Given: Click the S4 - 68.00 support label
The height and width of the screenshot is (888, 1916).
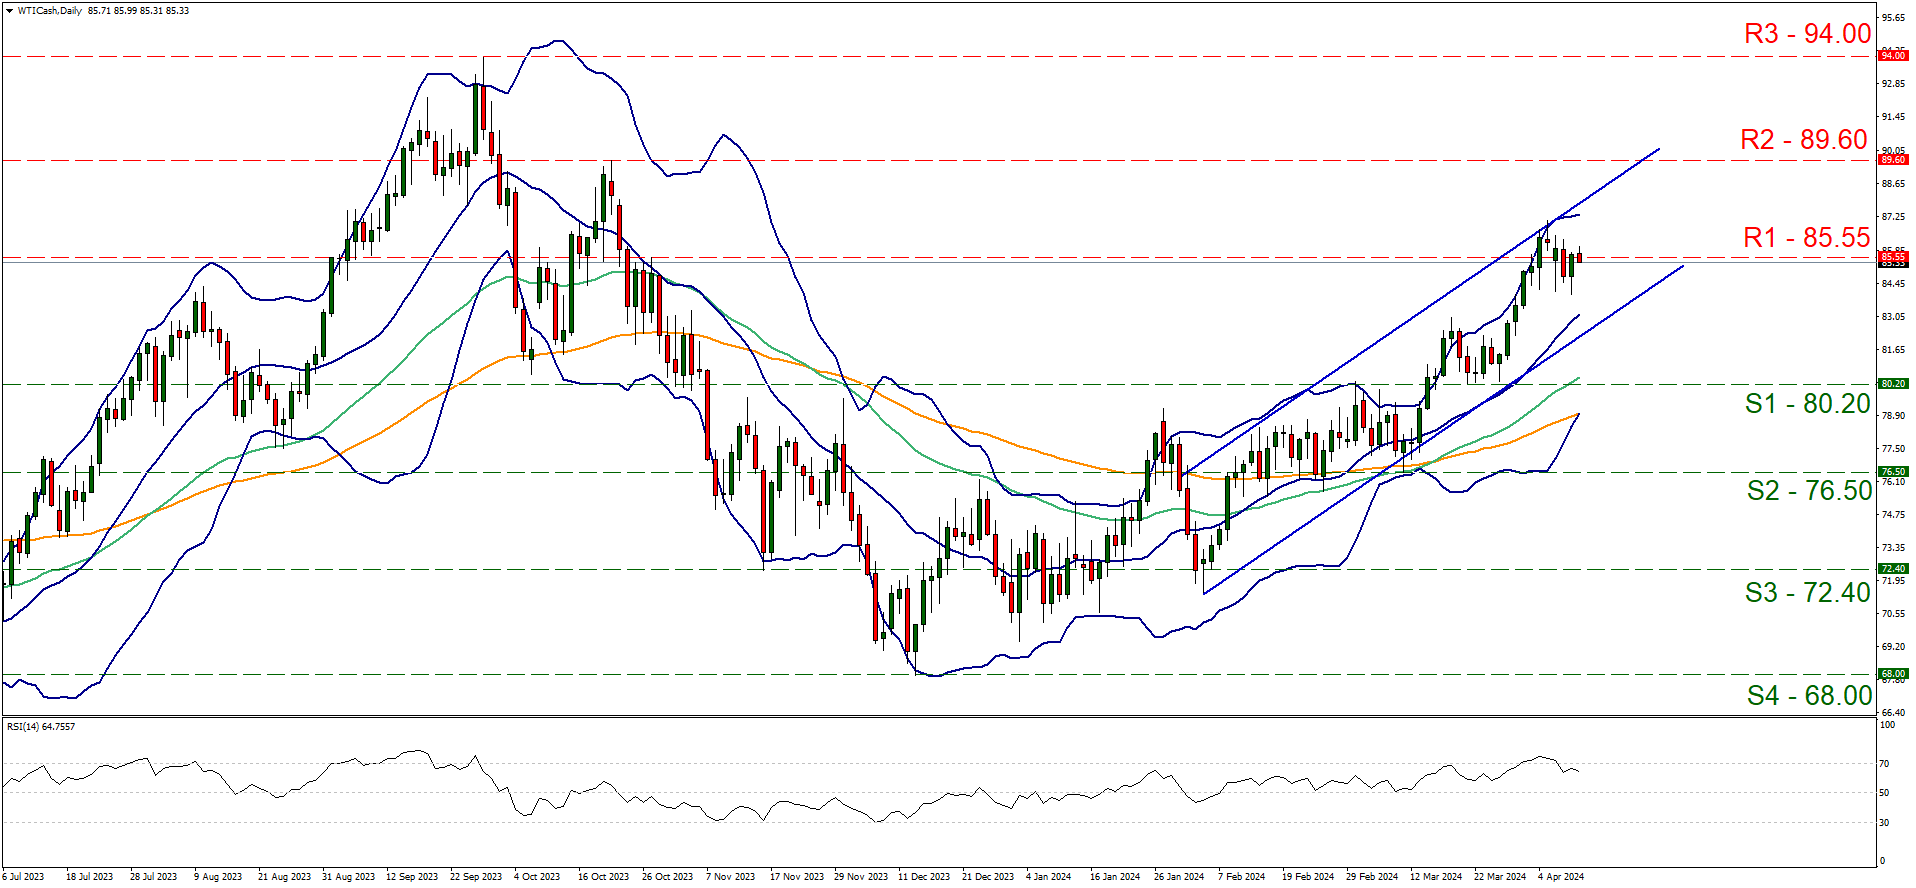Looking at the screenshot, I should [1808, 696].
